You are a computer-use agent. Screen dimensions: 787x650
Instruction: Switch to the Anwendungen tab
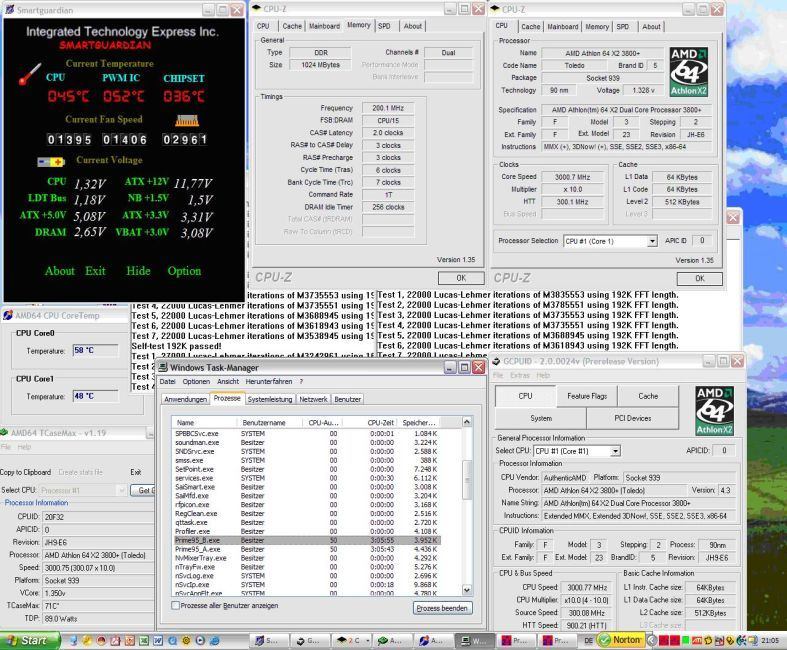[186, 399]
